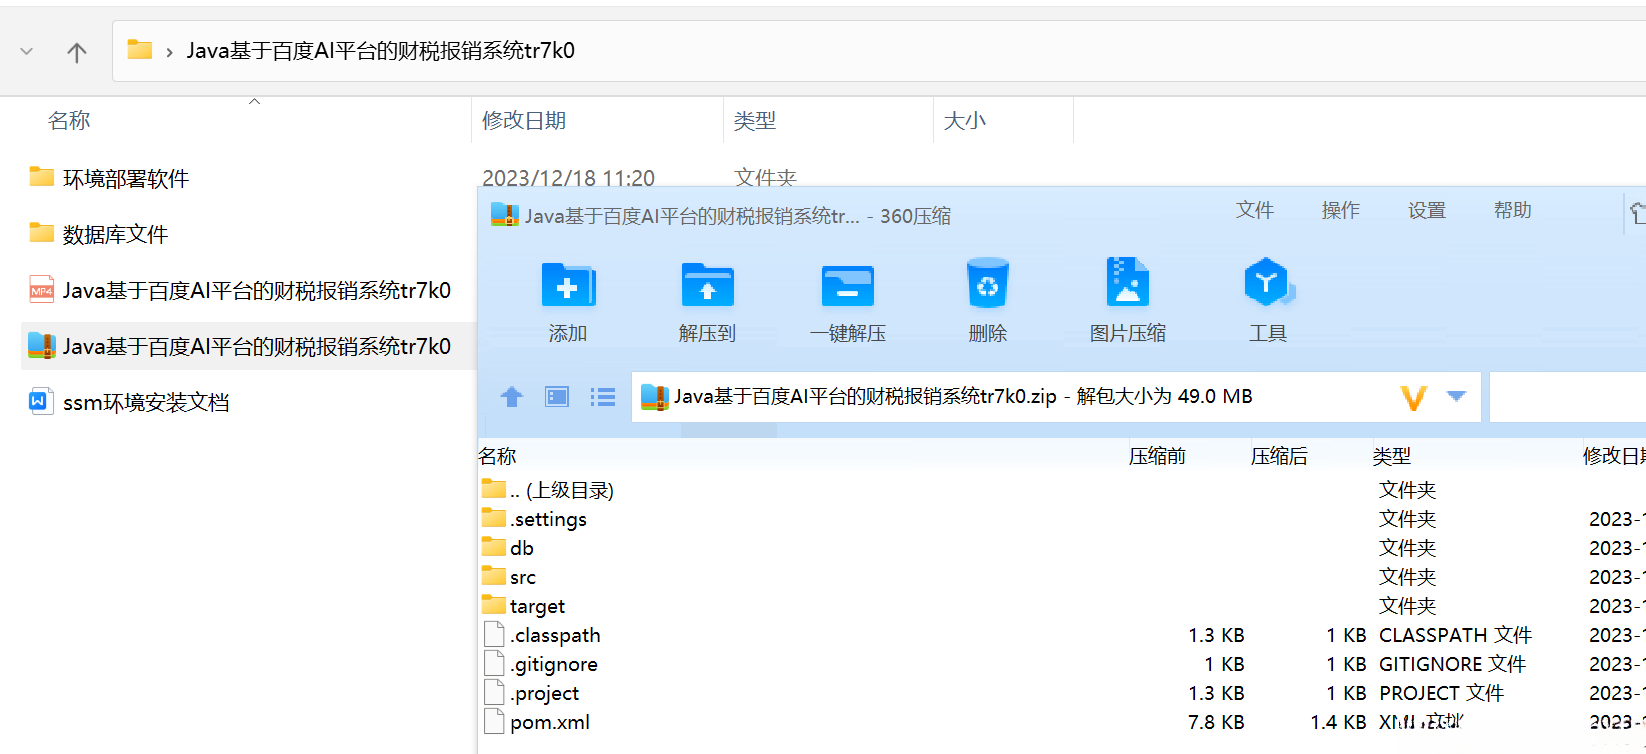The image size is (1646, 754).
Task: Click the orange V icon in path bar
Action: 1413,398
